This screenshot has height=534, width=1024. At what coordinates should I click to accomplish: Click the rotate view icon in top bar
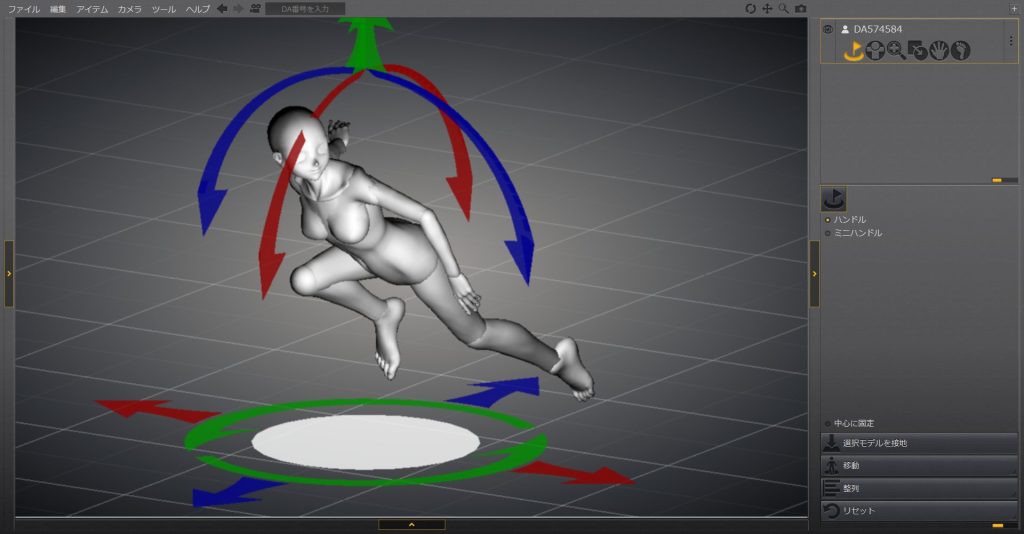point(751,9)
